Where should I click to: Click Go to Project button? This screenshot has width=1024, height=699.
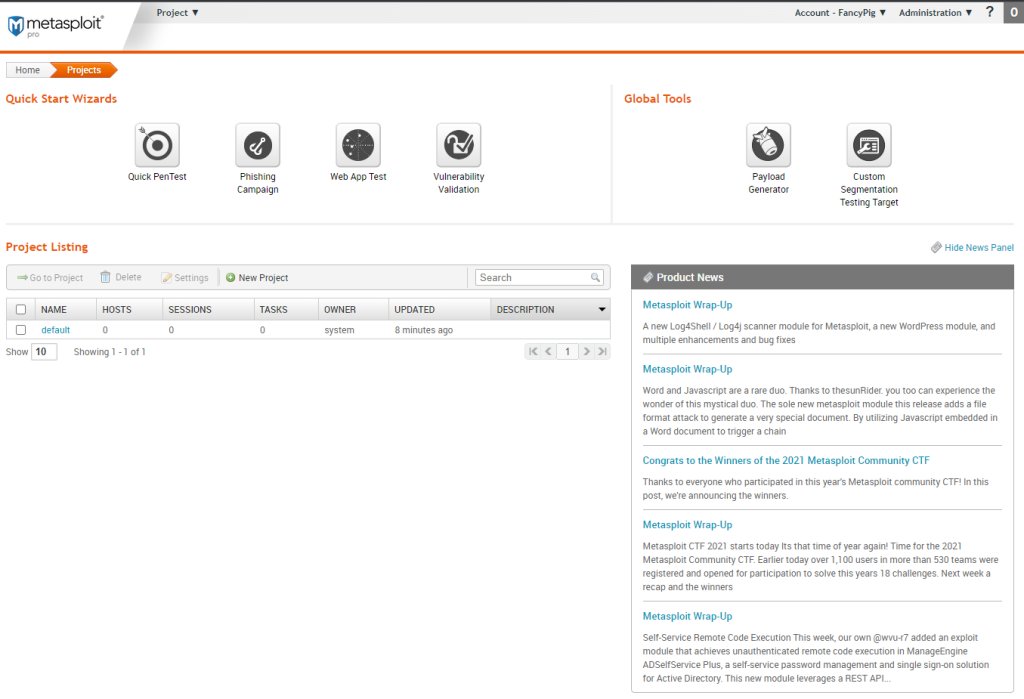pos(50,278)
